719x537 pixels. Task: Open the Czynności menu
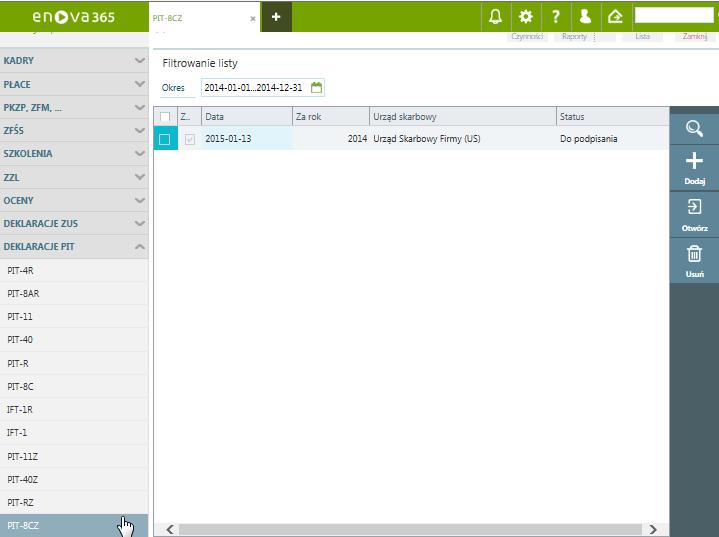pos(527,36)
